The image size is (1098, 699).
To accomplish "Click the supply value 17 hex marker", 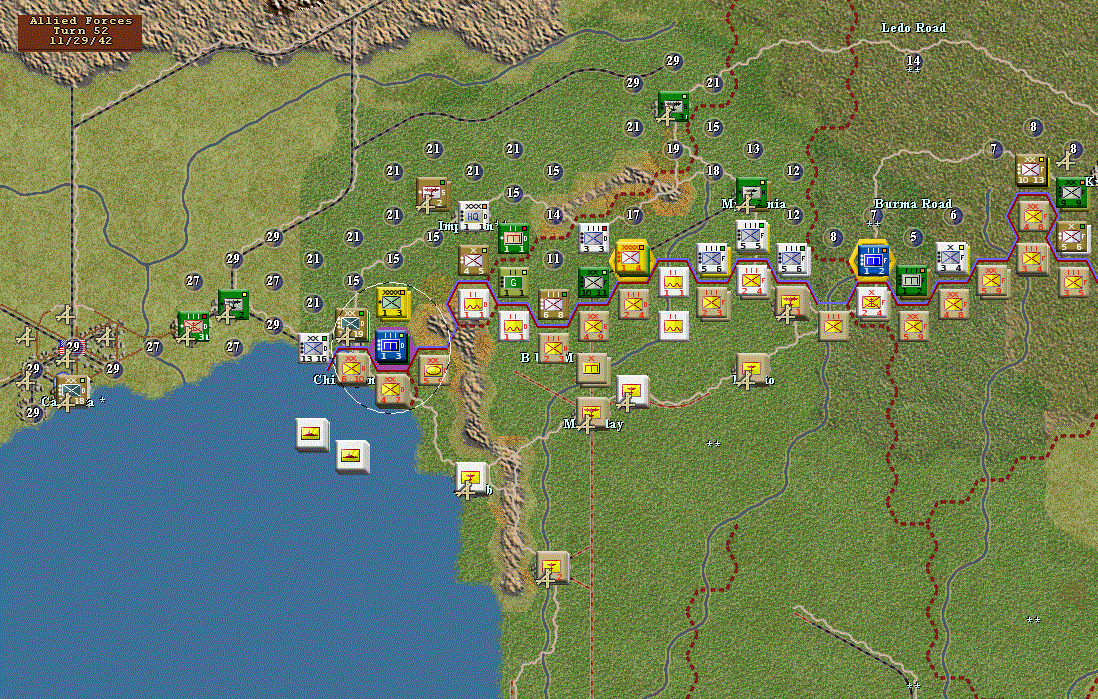I will coord(633,215).
